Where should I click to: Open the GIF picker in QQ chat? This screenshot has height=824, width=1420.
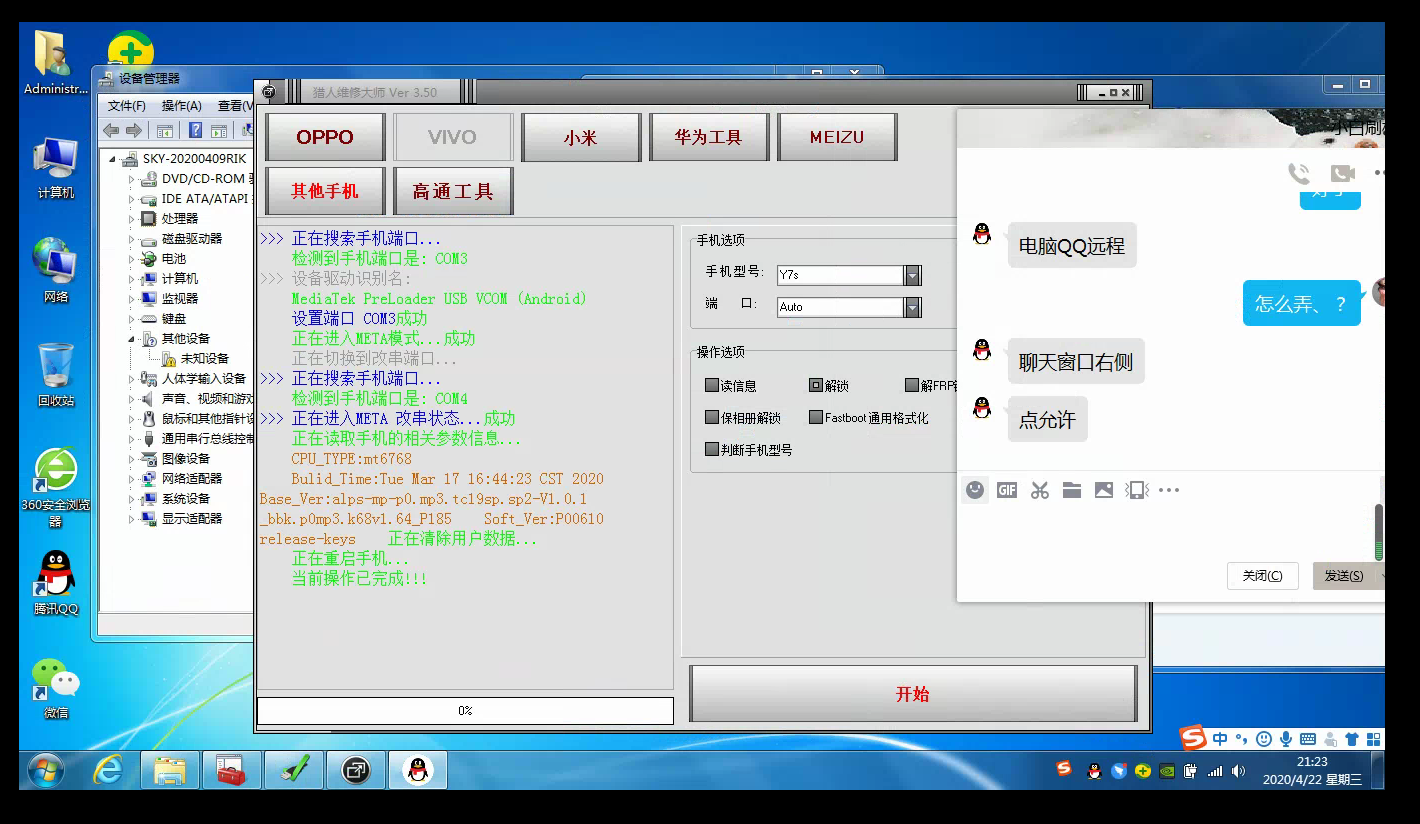pos(1007,490)
